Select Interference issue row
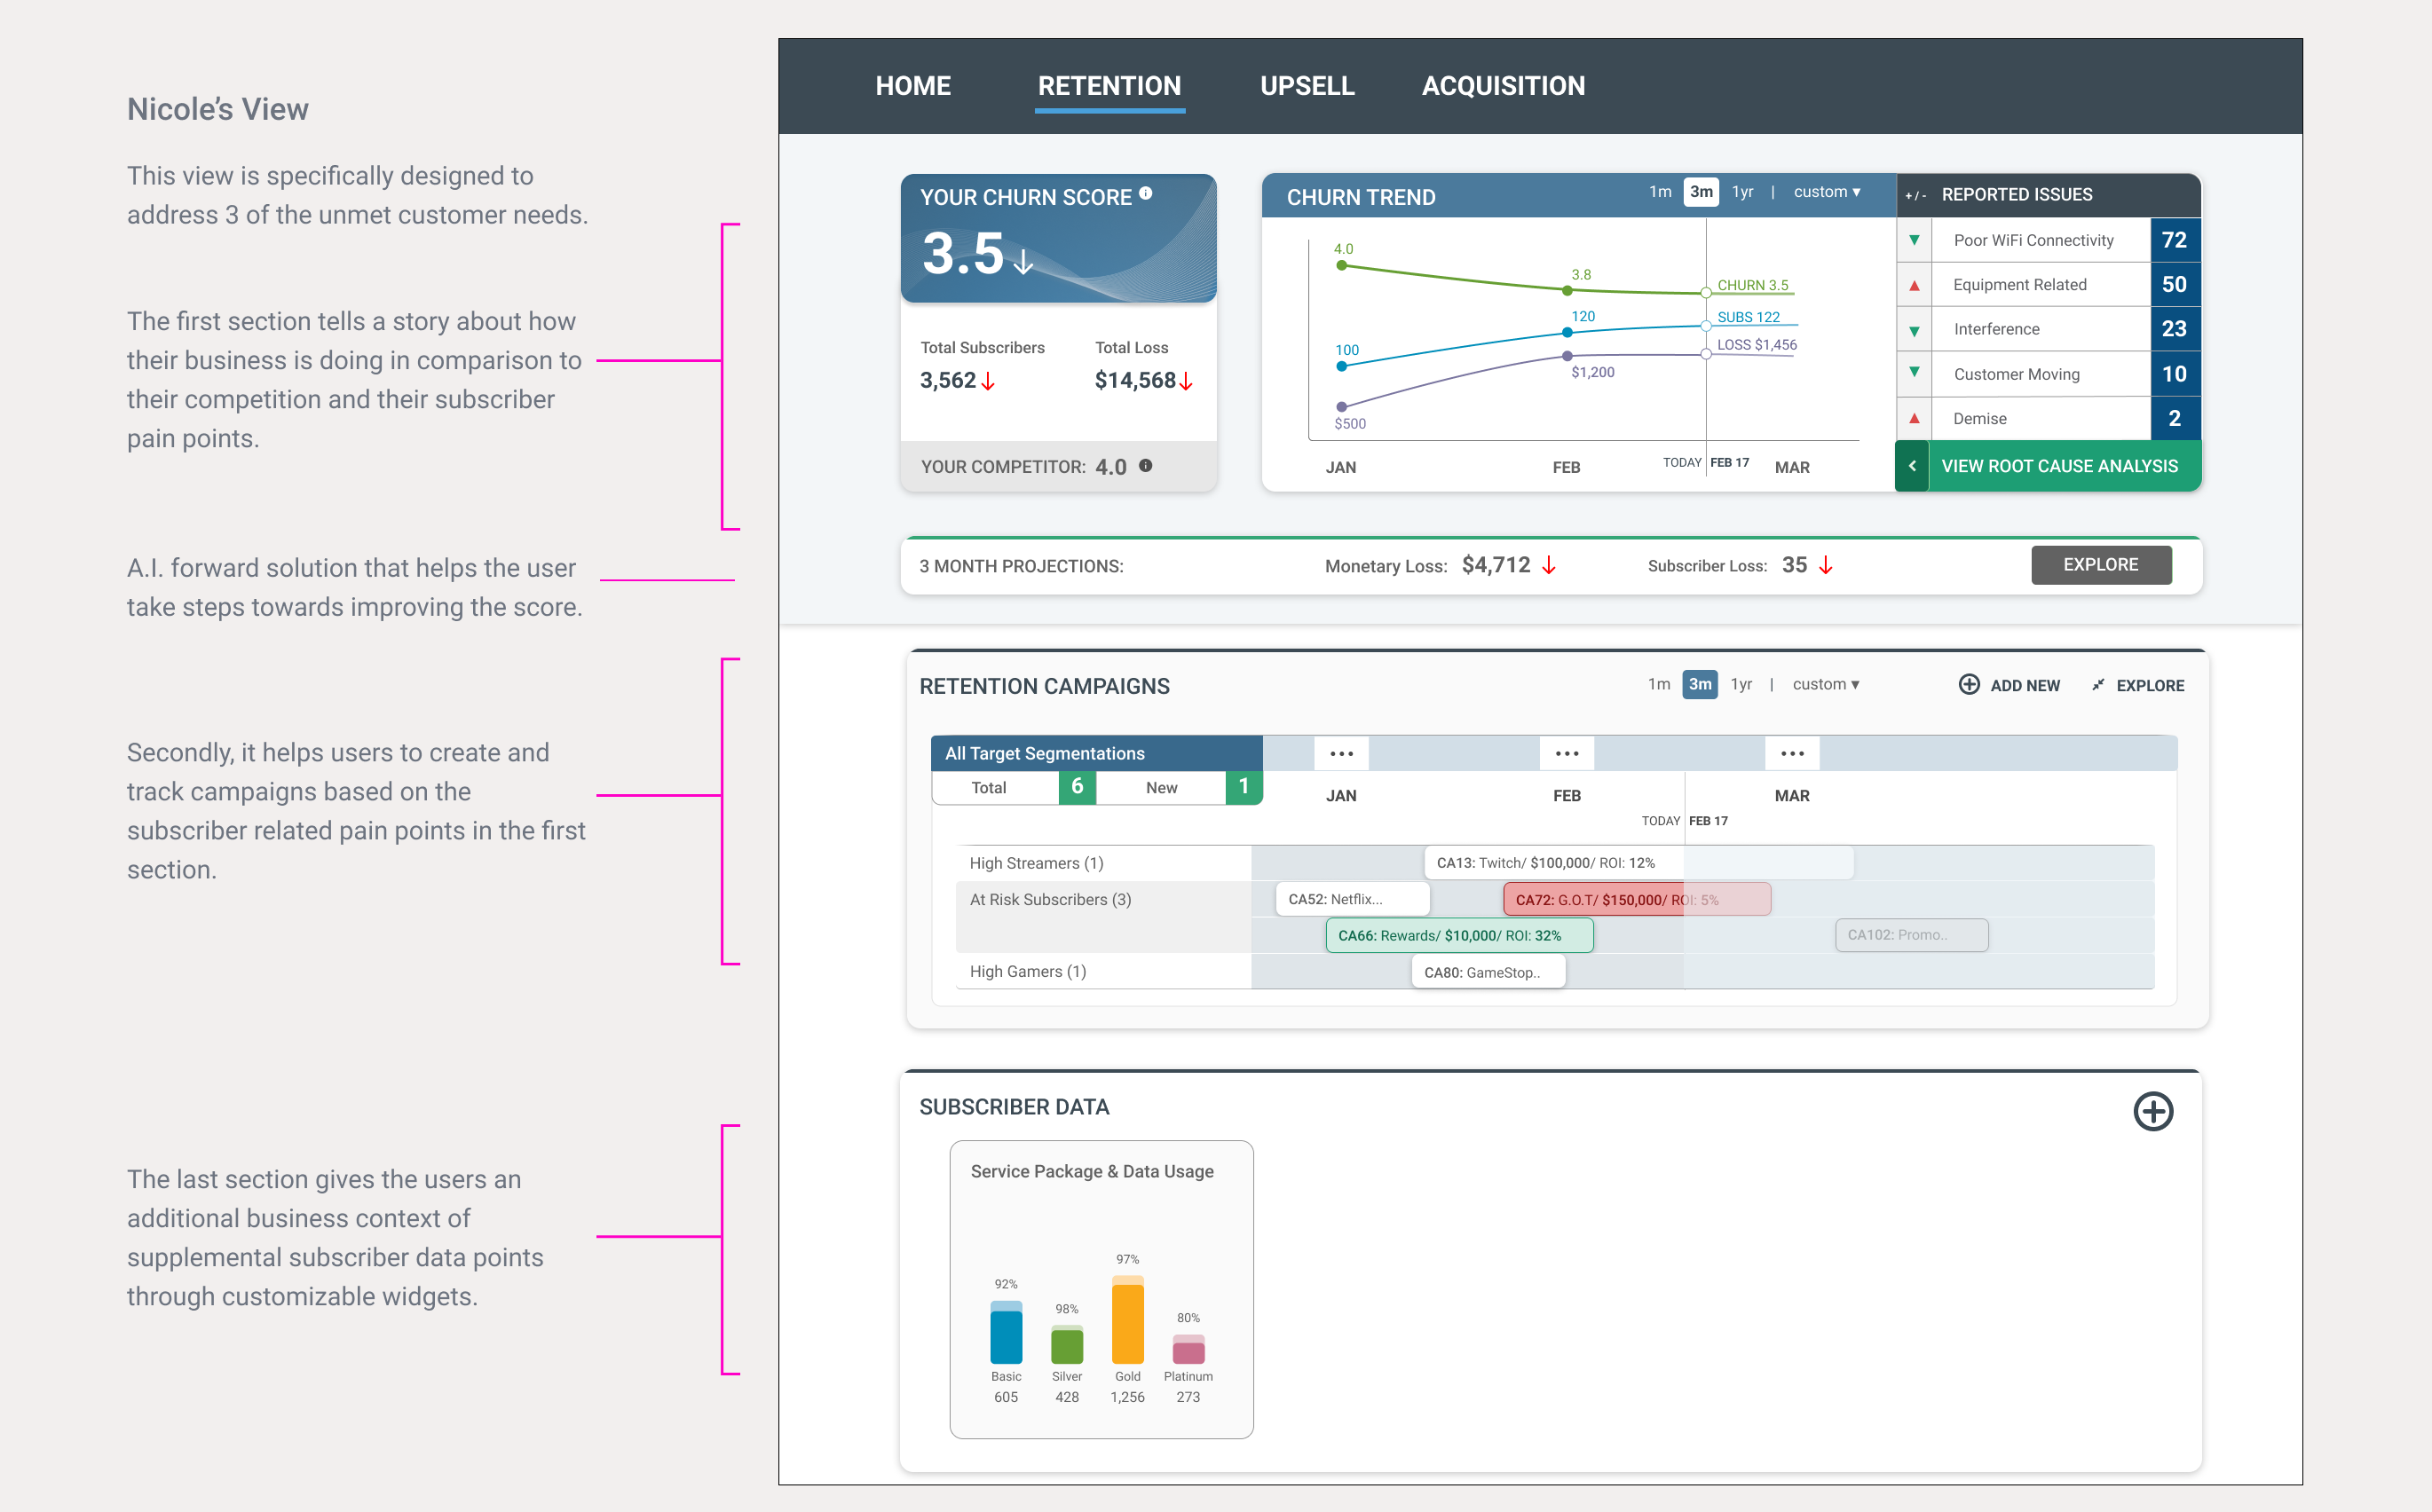 click(2048, 329)
